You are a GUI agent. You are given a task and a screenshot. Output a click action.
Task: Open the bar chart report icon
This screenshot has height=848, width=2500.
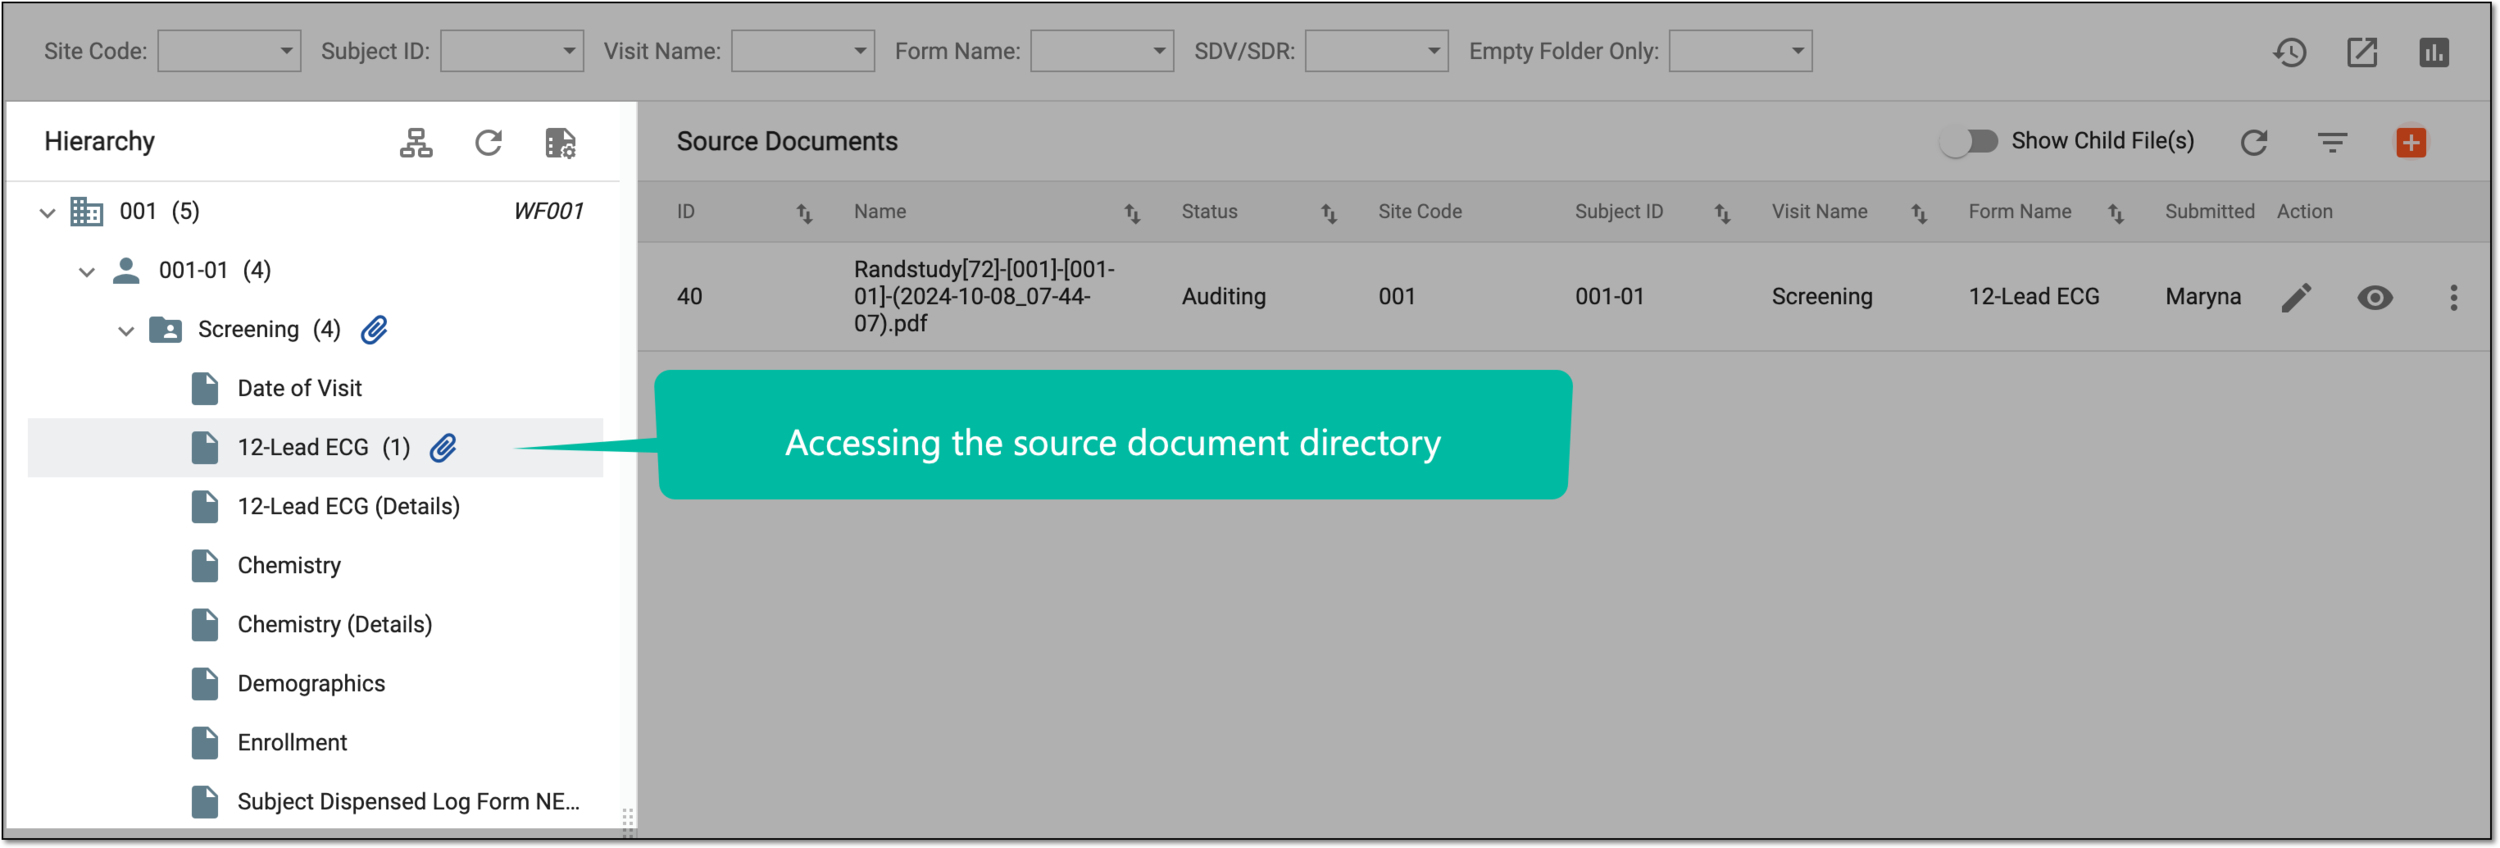(2434, 52)
